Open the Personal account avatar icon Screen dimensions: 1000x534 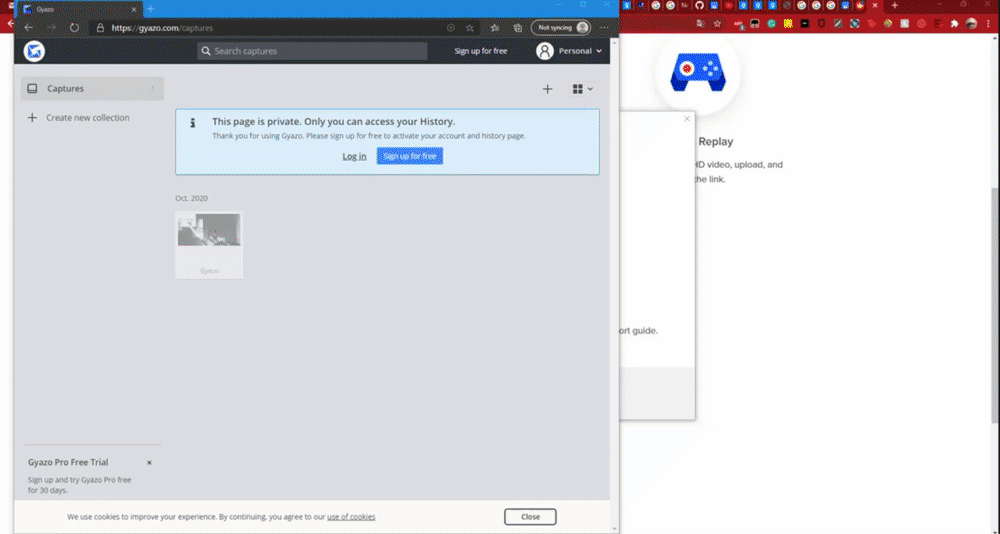545,51
